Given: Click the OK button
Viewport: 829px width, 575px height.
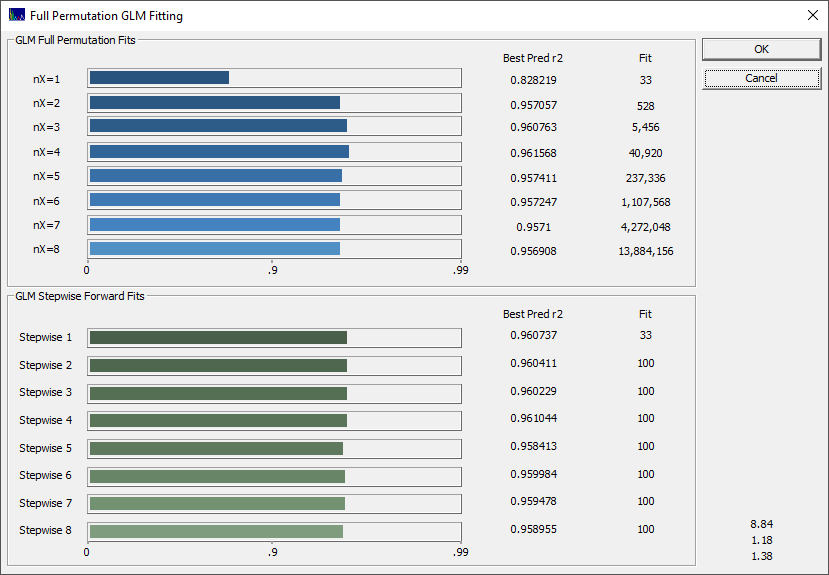Looking at the screenshot, I should pyautogui.click(x=761, y=49).
